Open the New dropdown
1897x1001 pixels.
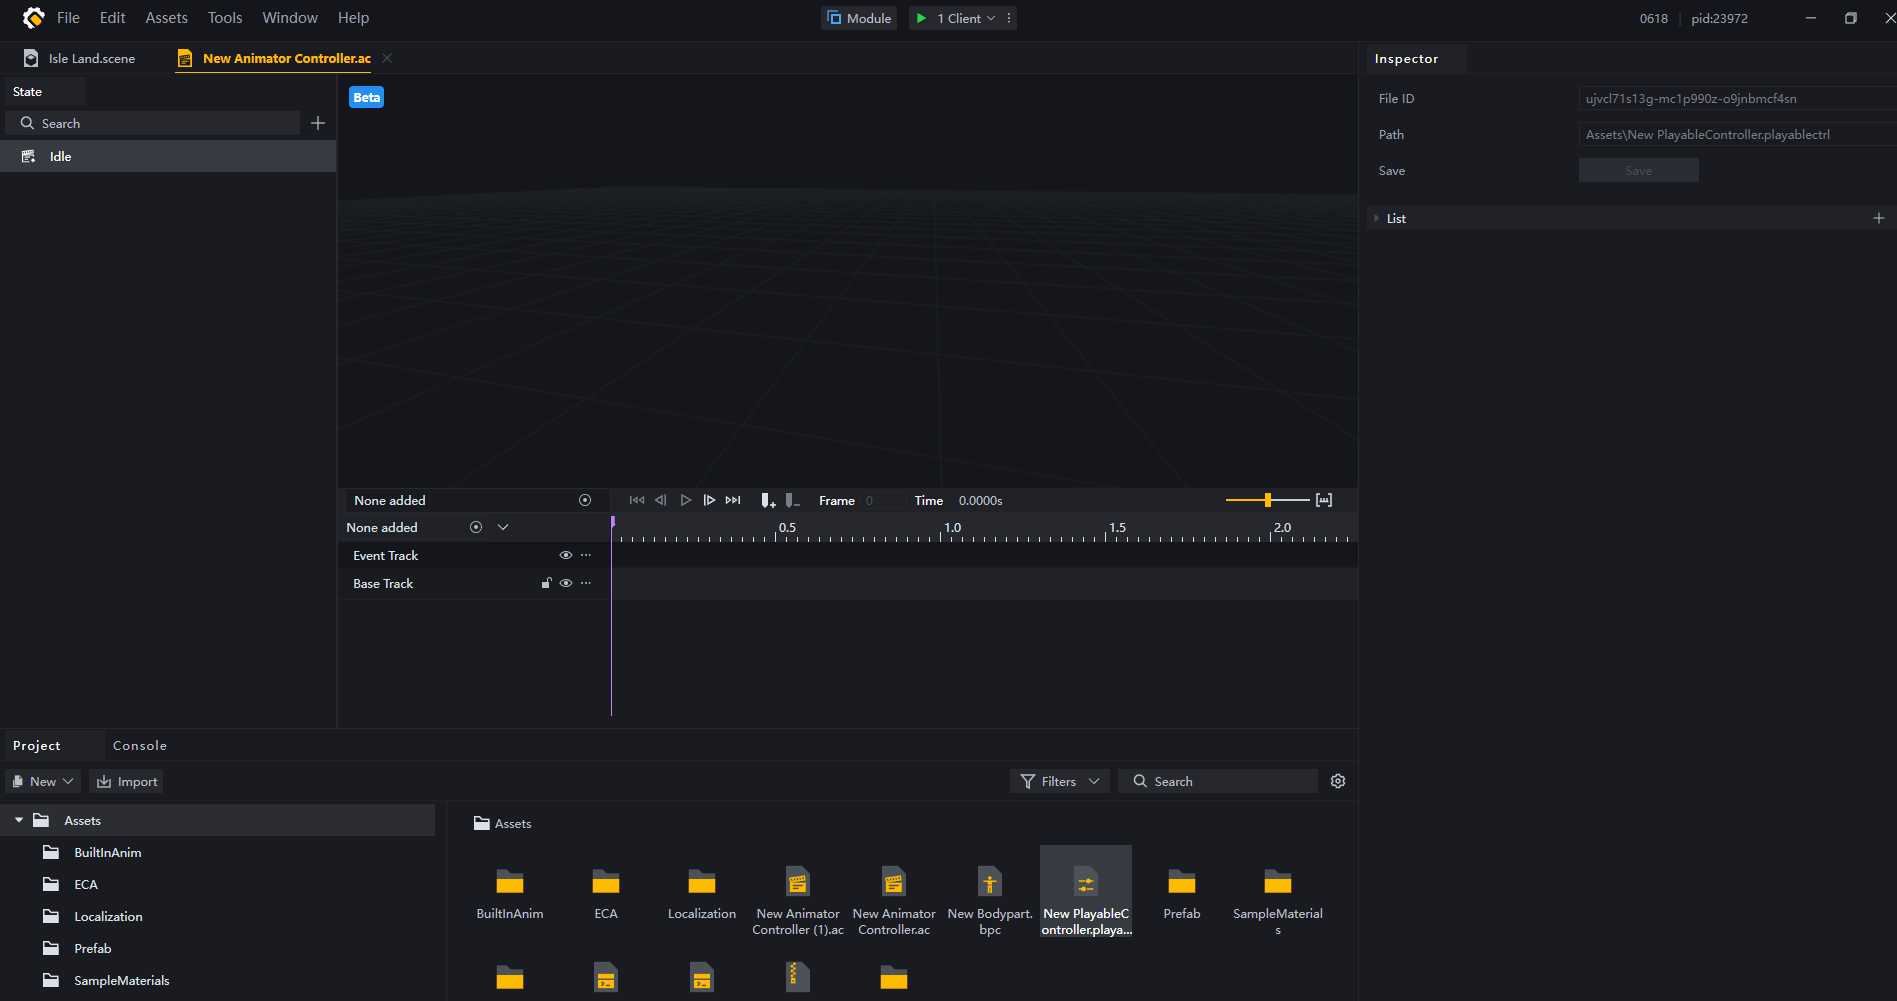click(x=43, y=781)
